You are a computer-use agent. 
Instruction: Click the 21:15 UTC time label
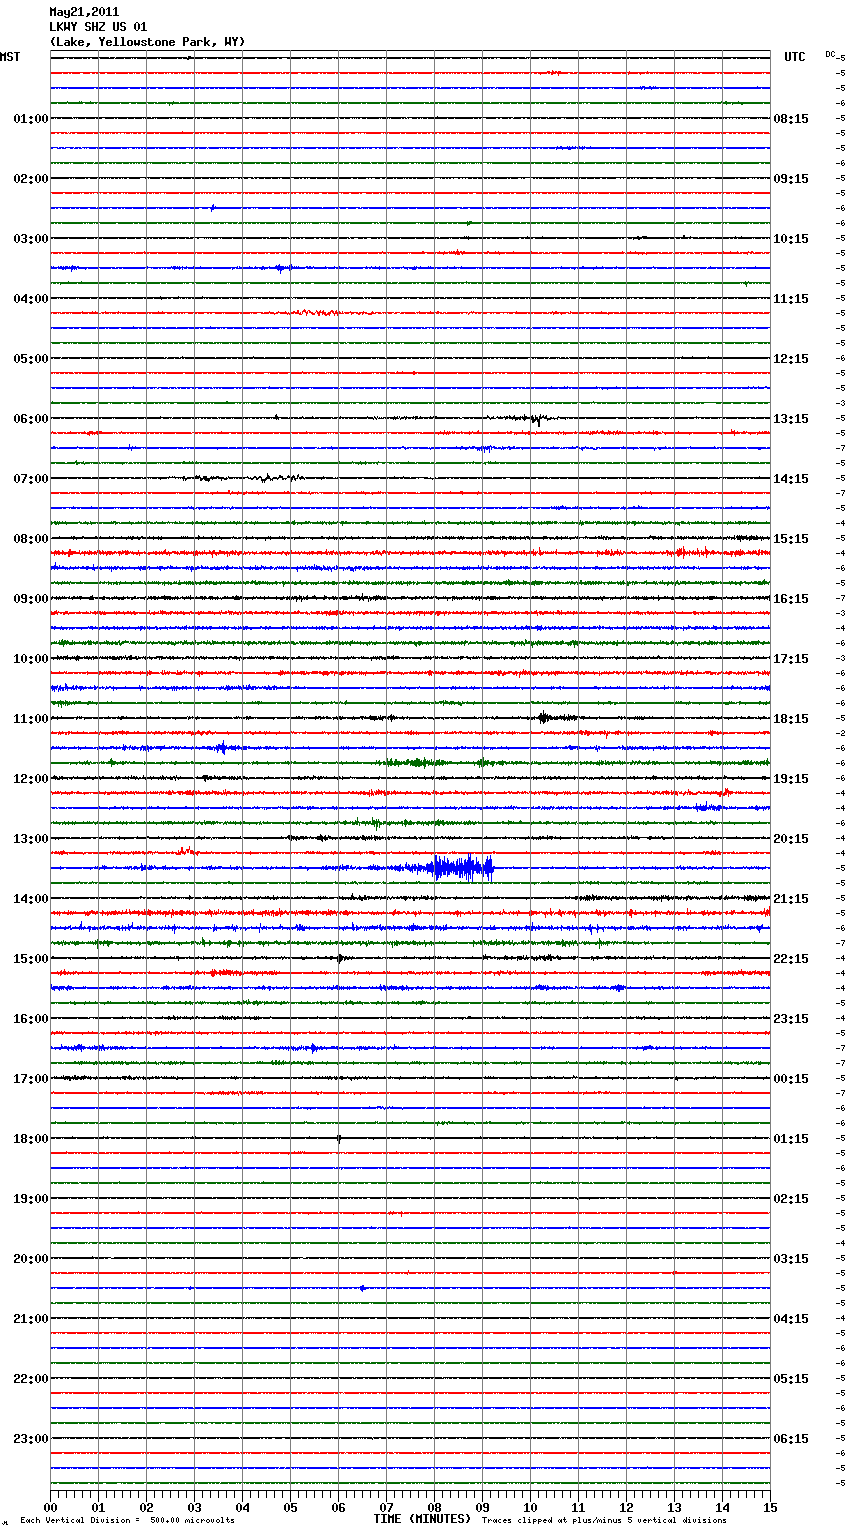[791, 899]
